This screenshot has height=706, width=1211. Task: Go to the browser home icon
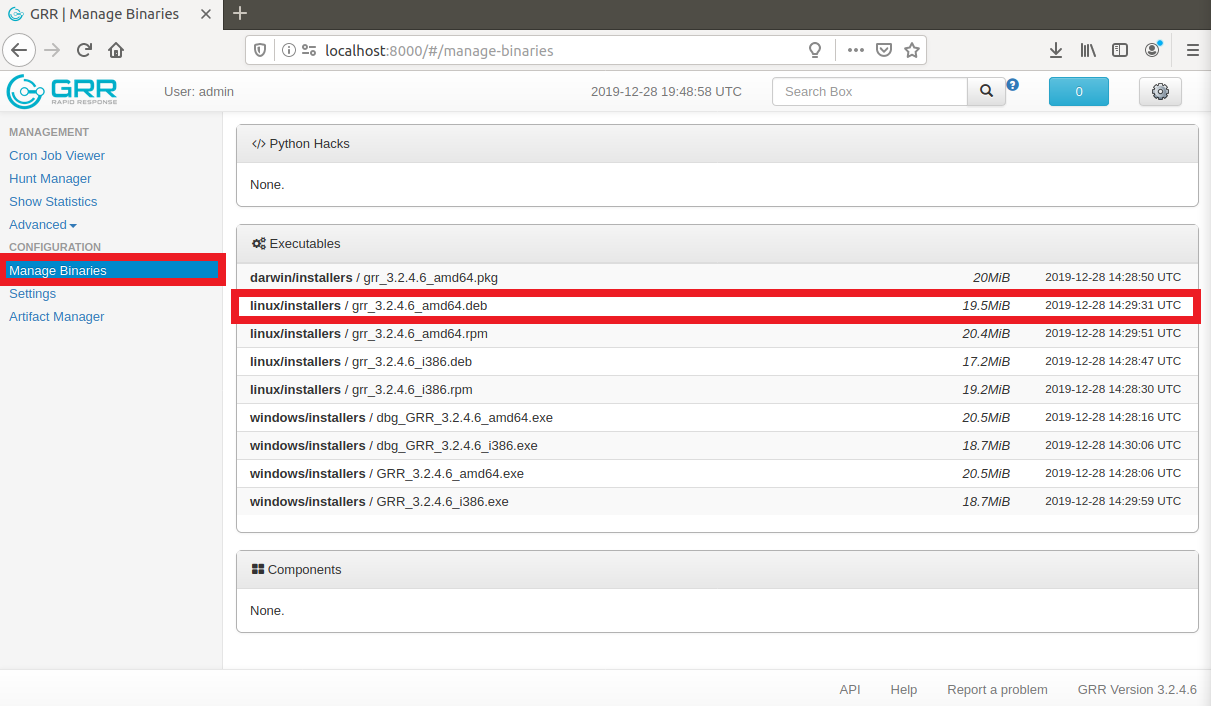116,50
